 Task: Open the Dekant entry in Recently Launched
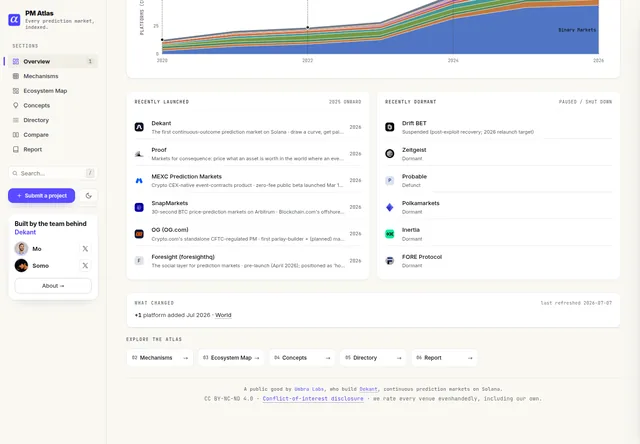tap(248, 127)
